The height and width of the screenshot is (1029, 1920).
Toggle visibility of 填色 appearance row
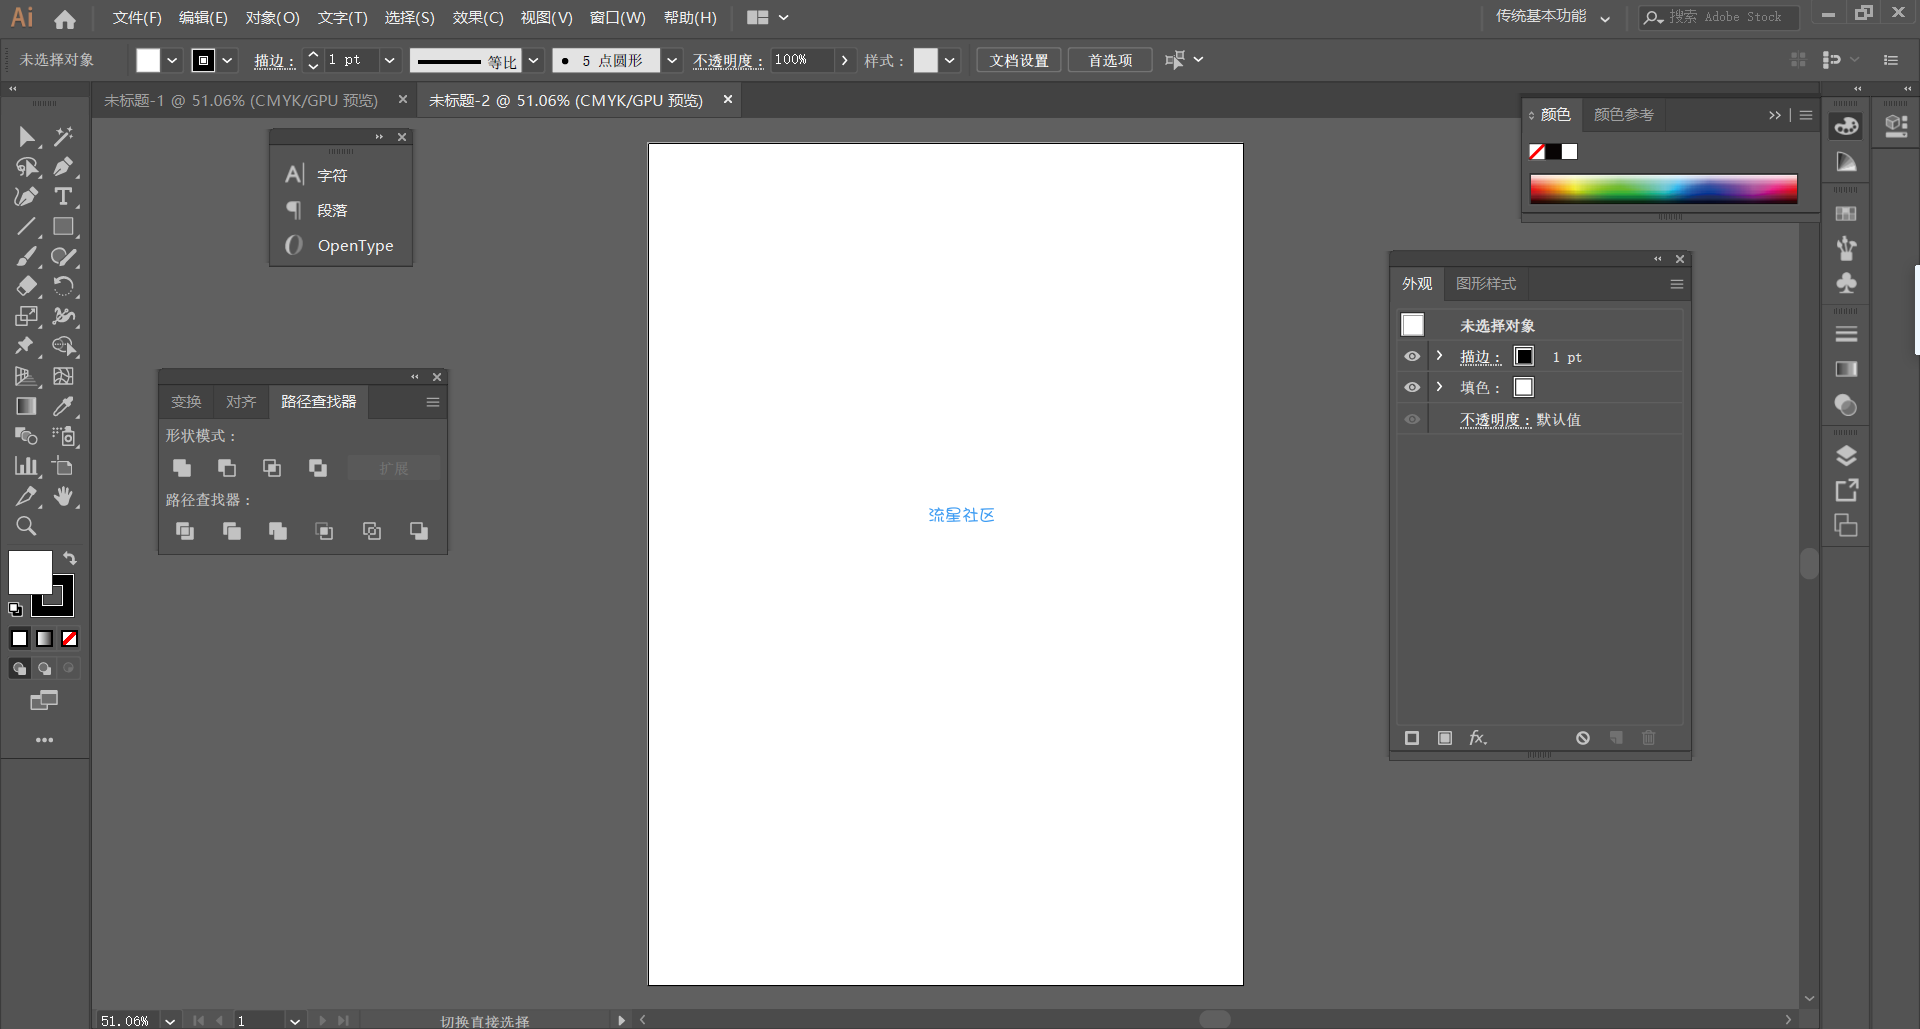1412,387
